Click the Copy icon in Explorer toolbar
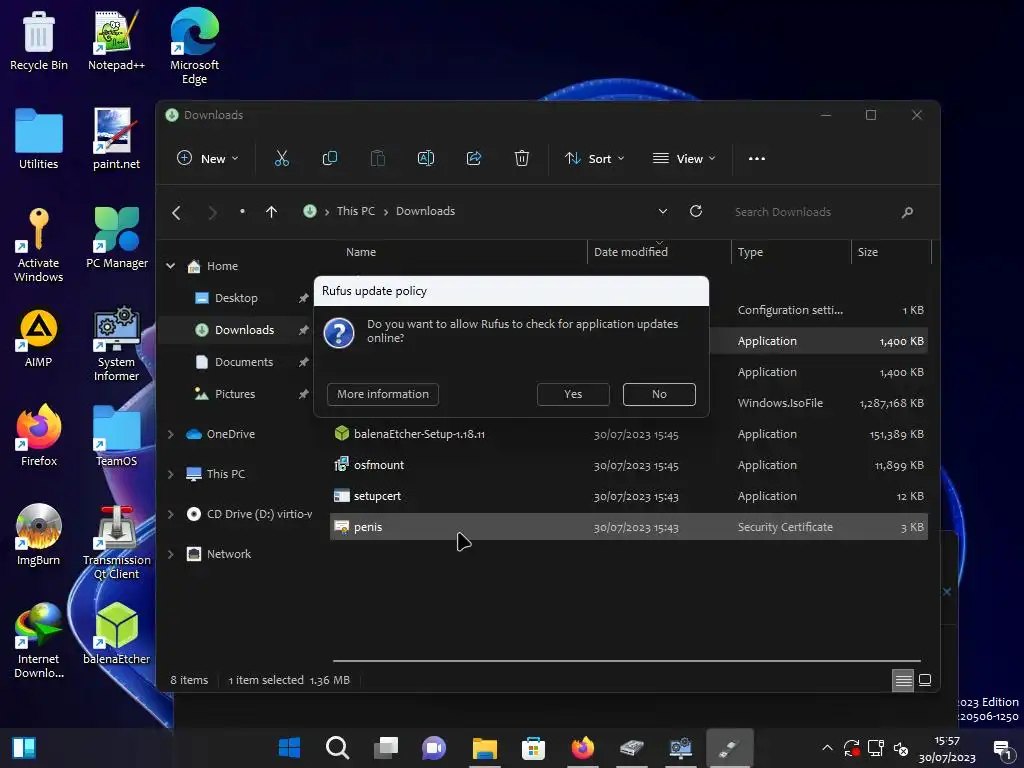The width and height of the screenshot is (1024, 768). [x=330, y=158]
